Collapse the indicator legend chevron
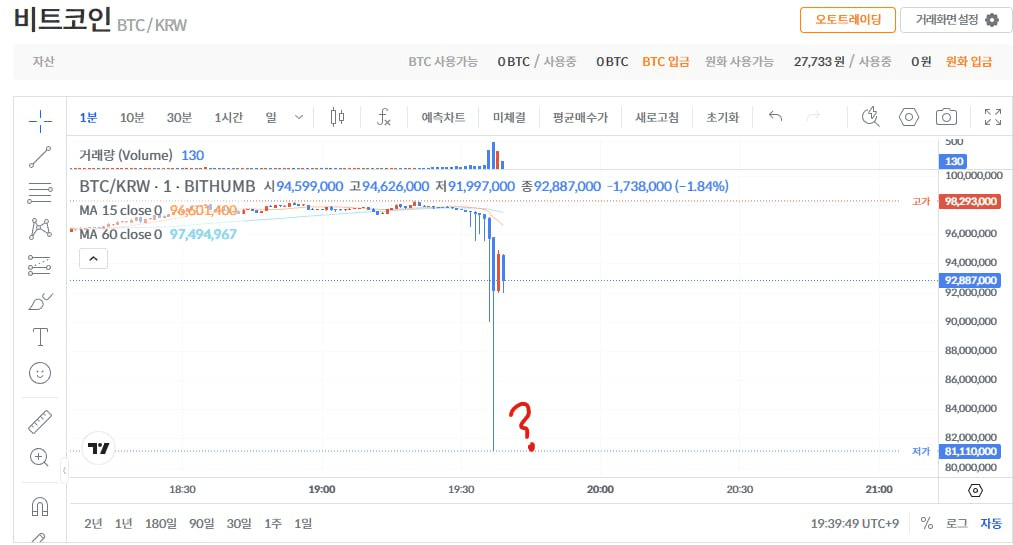Screen dimensions: 1013x545 93,259
